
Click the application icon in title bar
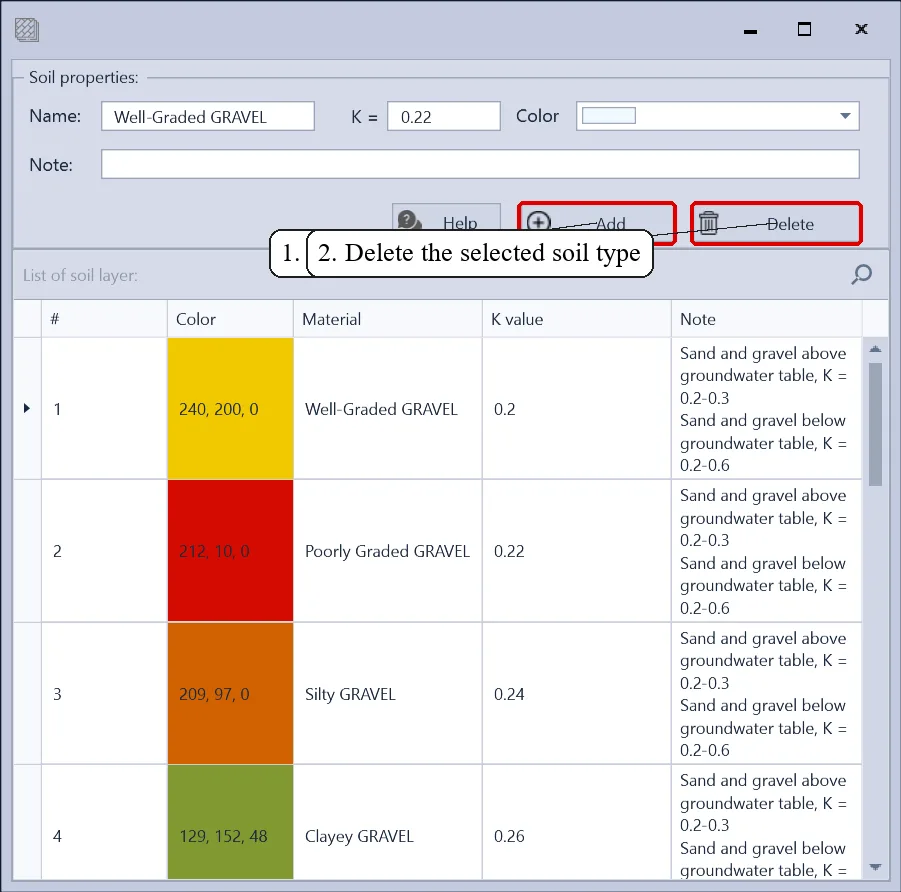[x=26, y=30]
